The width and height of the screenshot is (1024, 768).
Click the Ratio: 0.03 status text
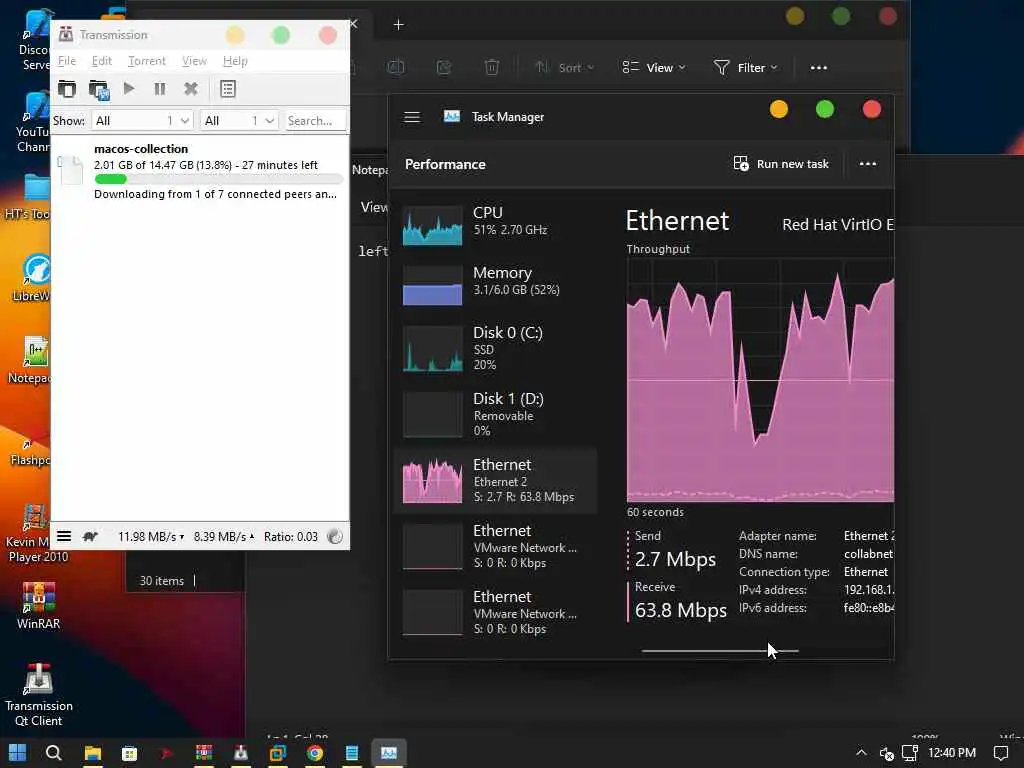tap(291, 537)
